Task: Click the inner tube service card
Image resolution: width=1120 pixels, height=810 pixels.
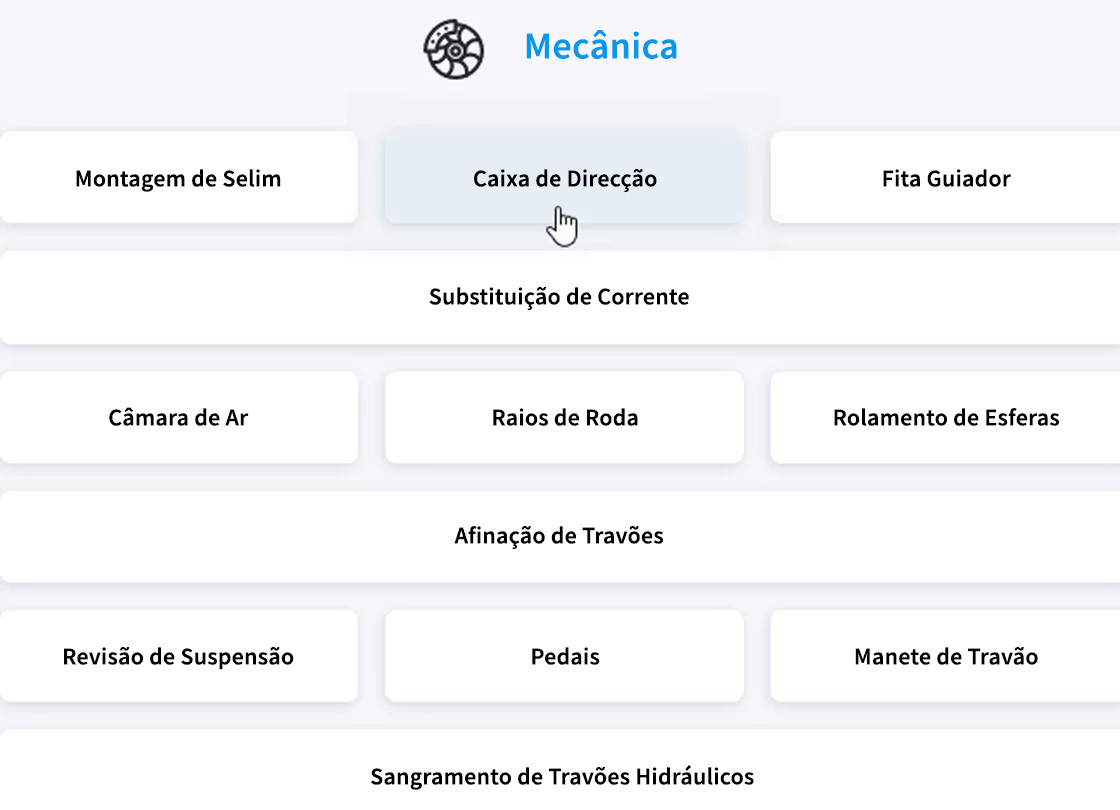Action: pos(178,418)
